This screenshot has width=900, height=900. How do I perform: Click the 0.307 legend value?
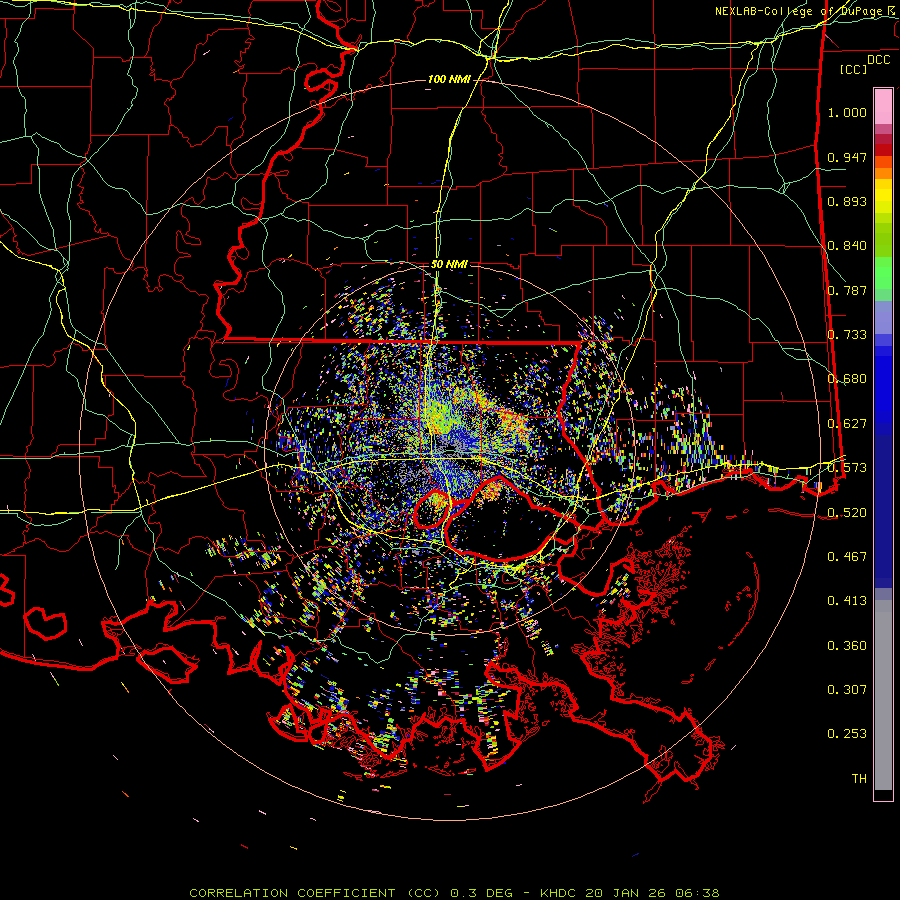(x=847, y=690)
